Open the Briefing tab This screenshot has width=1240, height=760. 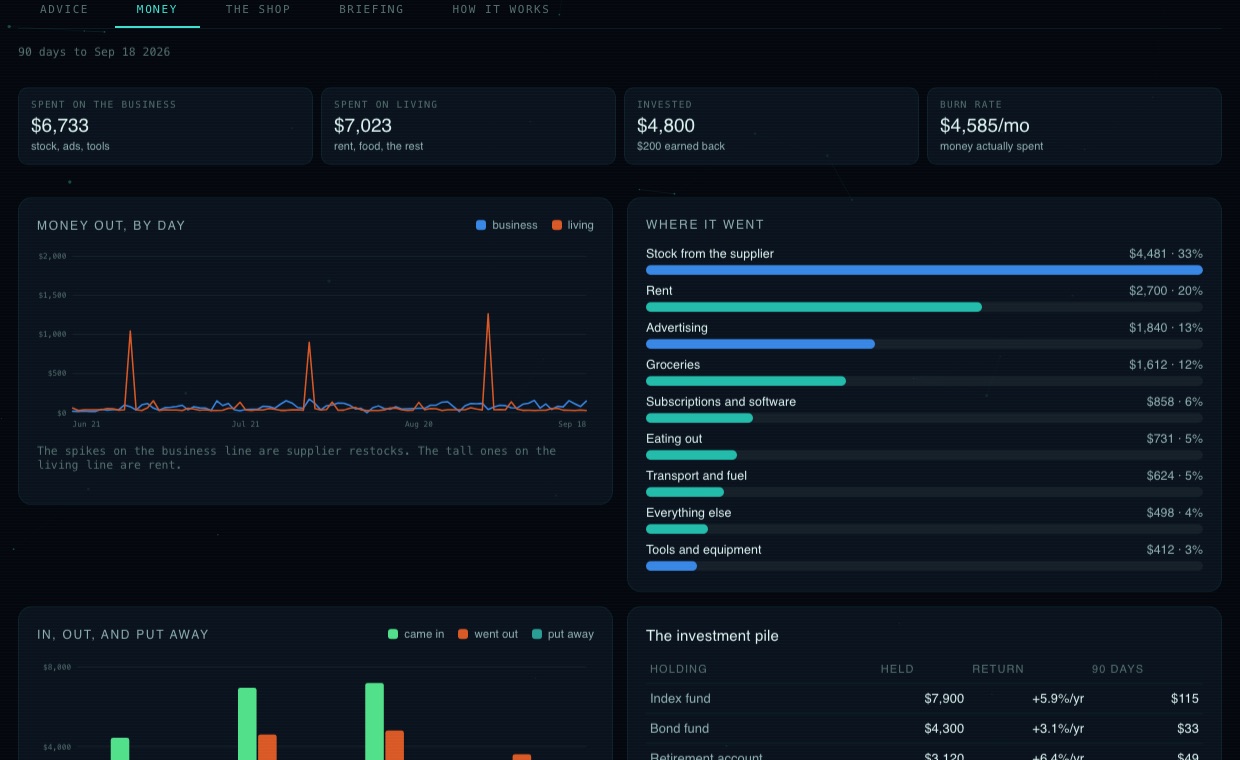pyautogui.click(x=371, y=10)
